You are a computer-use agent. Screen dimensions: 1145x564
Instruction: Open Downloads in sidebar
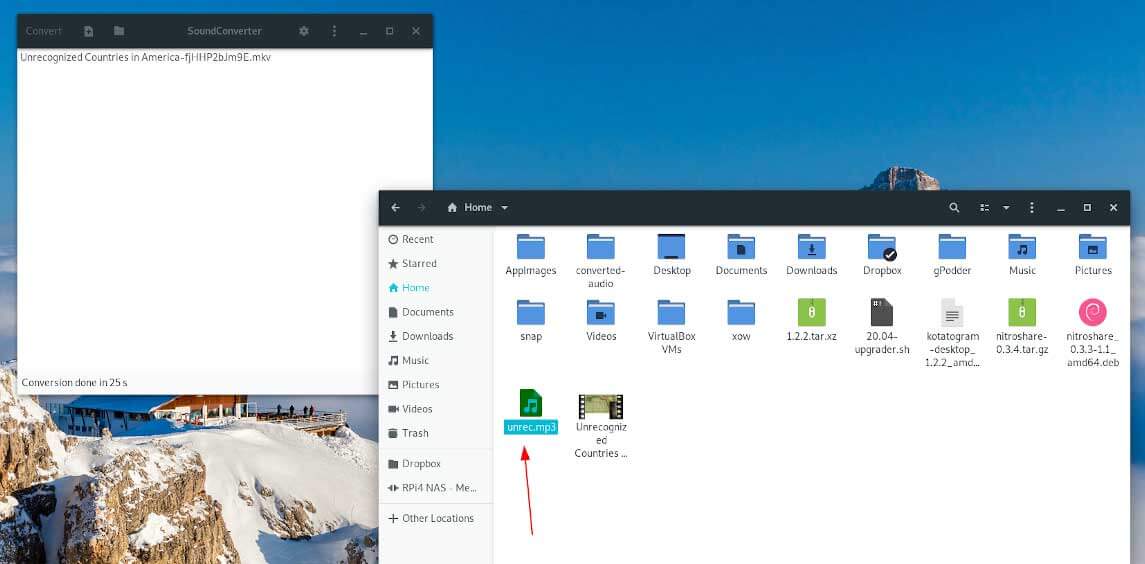pos(436,336)
